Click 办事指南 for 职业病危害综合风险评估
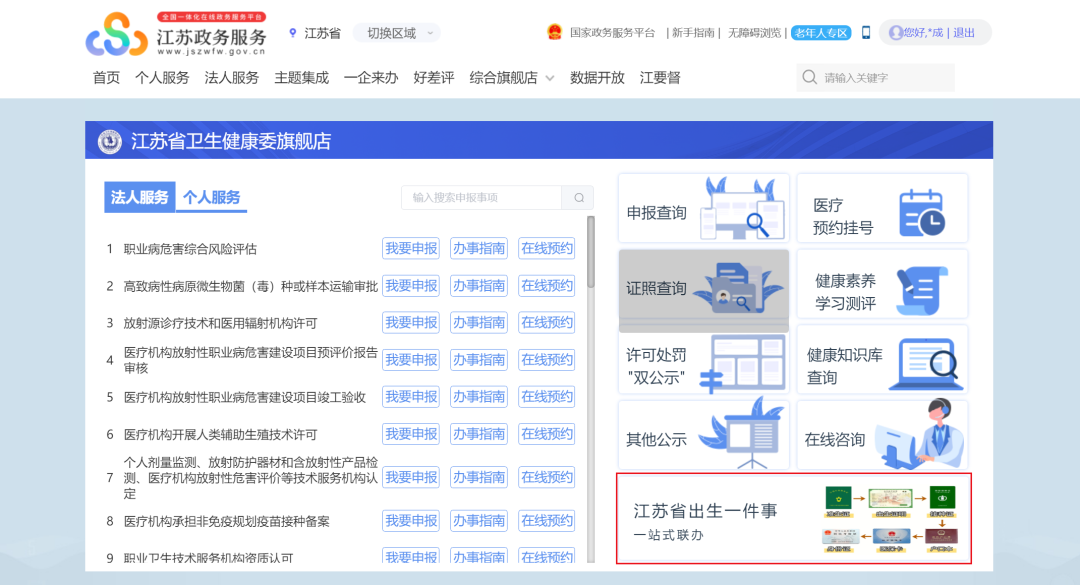 click(x=479, y=249)
